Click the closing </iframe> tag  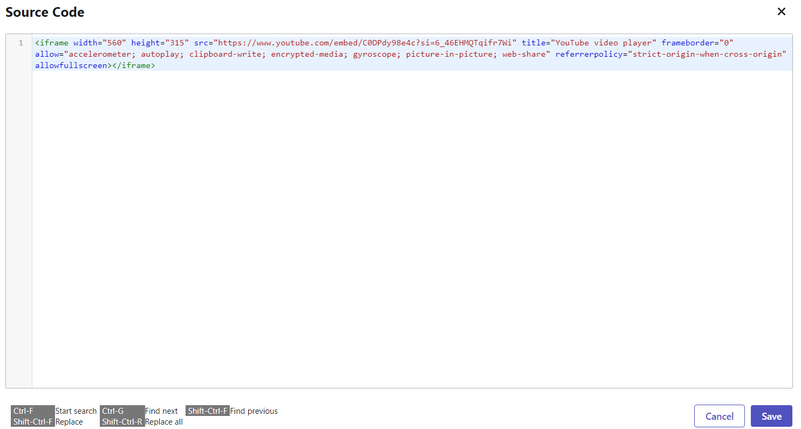[x=133, y=65]
